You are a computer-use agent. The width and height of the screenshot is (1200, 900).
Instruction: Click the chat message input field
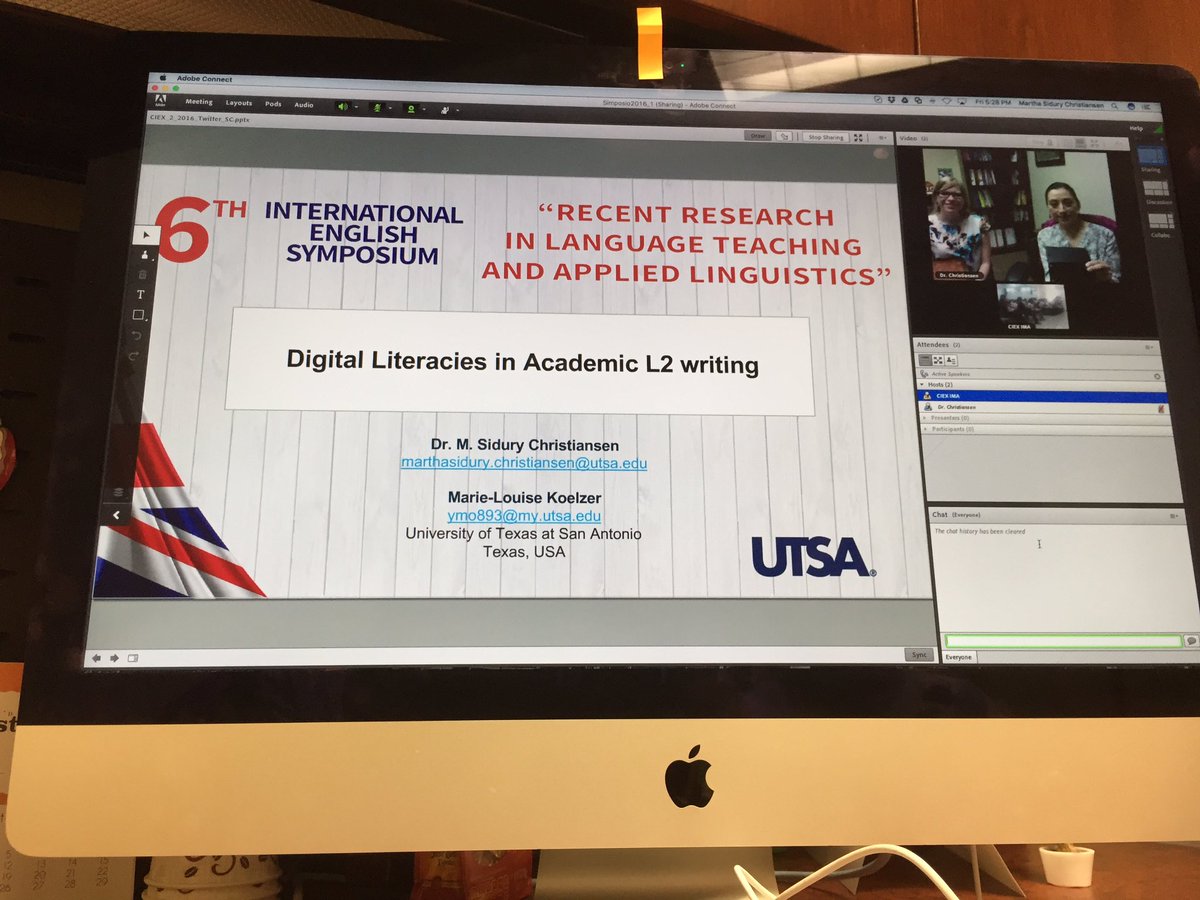click(1063, 641)
